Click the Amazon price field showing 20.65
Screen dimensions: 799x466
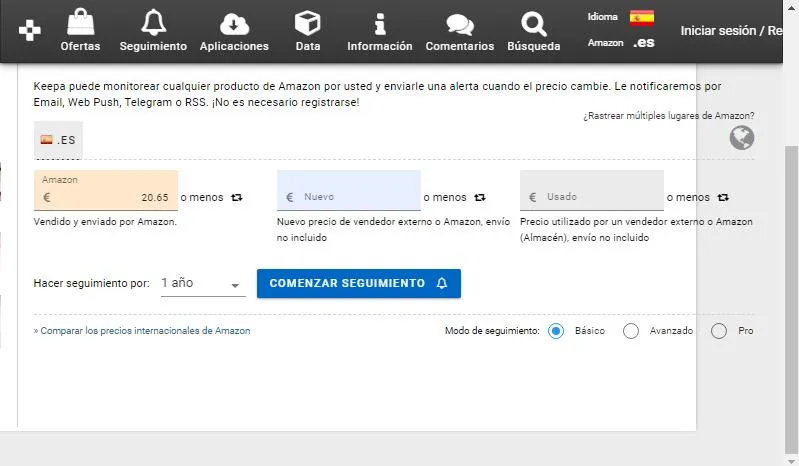pyautogui.click(x=106, y=190)
